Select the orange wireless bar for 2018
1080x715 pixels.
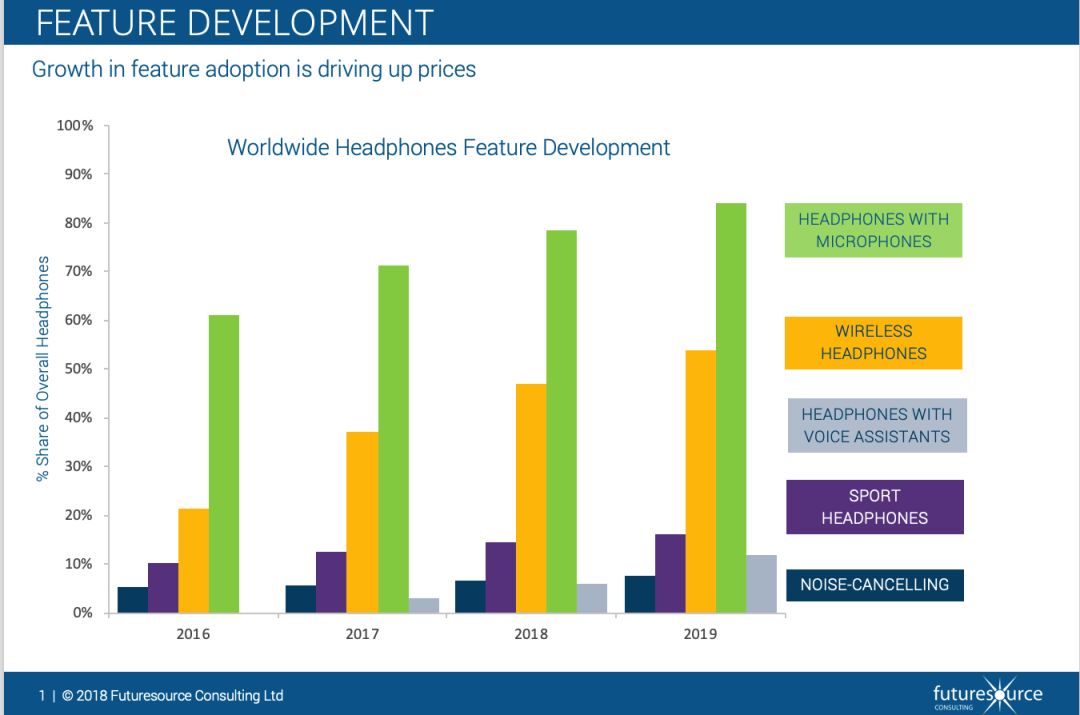(x=531, y=497)
